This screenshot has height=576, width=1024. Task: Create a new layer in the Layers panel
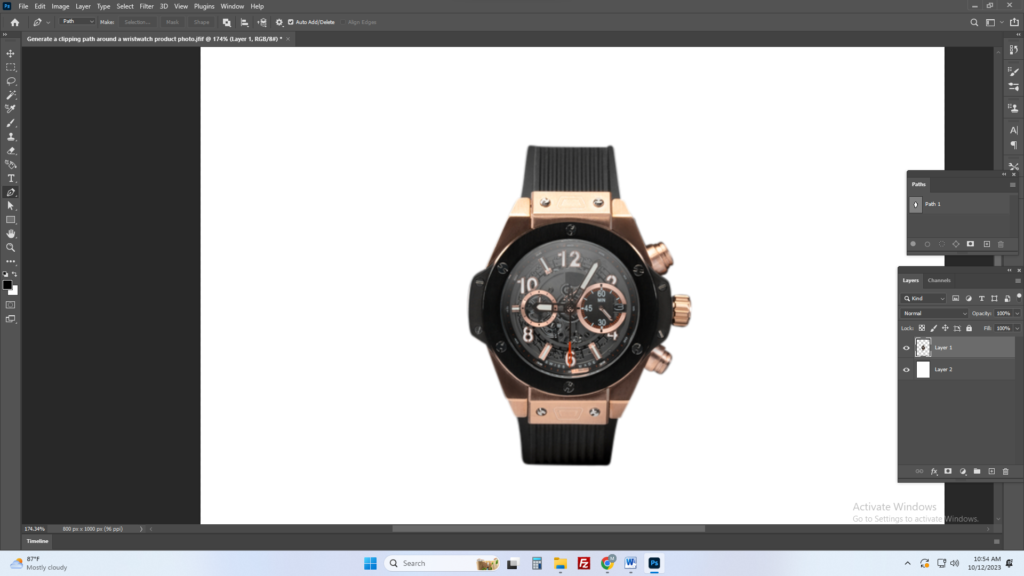(x=992, y=471)
